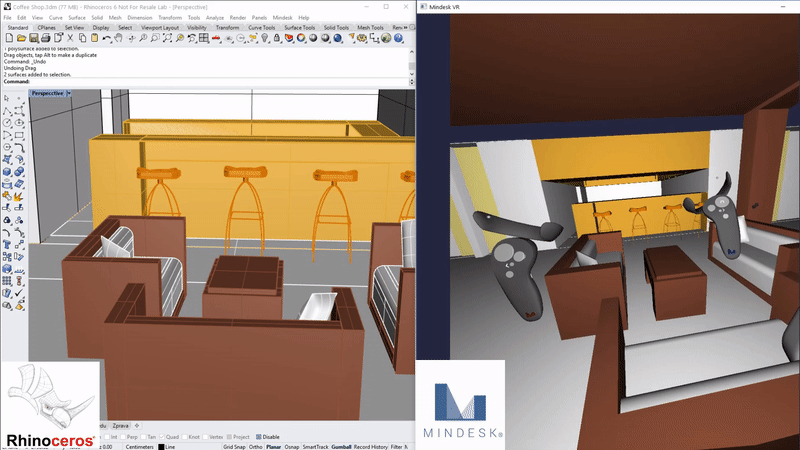
Task: Select the pointer arrow tool in sidebar
Action: click(x=7, y=98)
